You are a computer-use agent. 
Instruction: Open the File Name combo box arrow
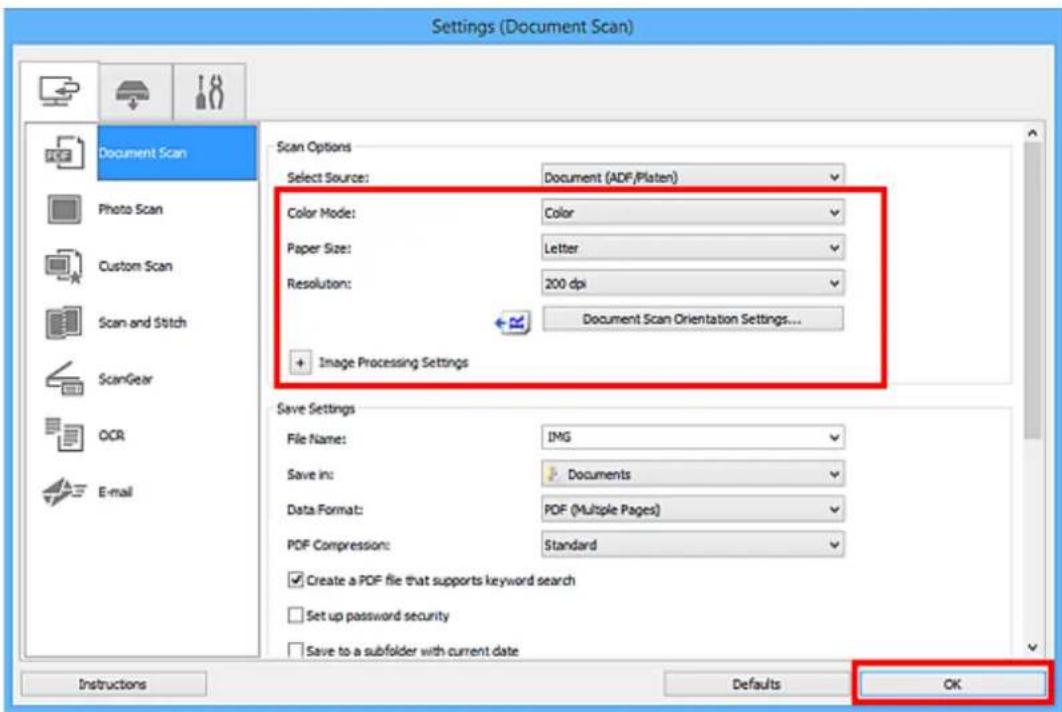tap(834, 438)
